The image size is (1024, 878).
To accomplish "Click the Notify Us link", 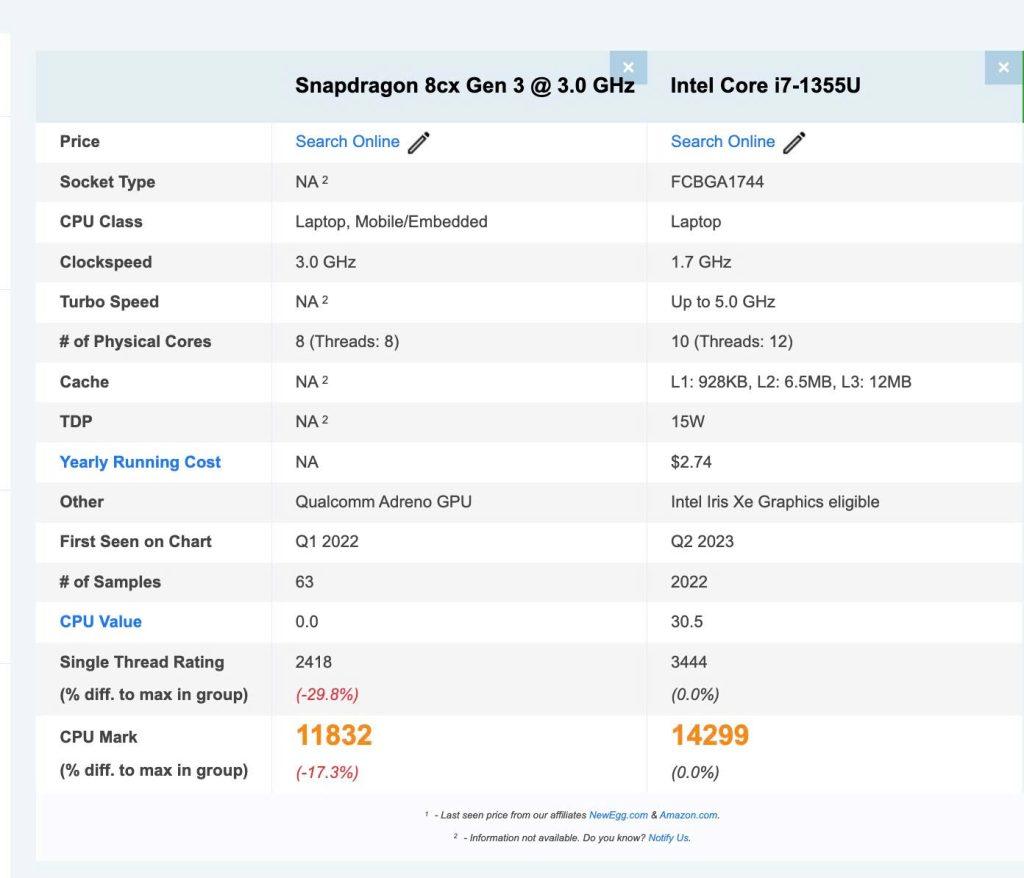I will (x=668, y=838).
